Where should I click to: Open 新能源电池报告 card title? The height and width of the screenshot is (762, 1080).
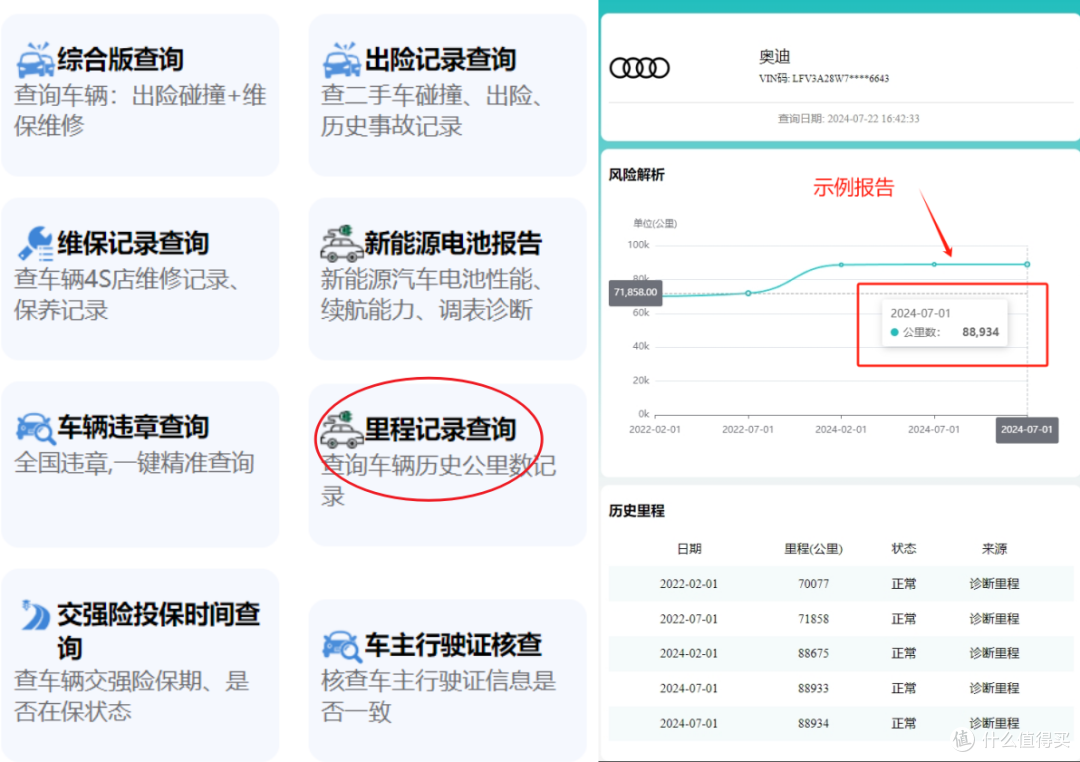click(453, 243)
